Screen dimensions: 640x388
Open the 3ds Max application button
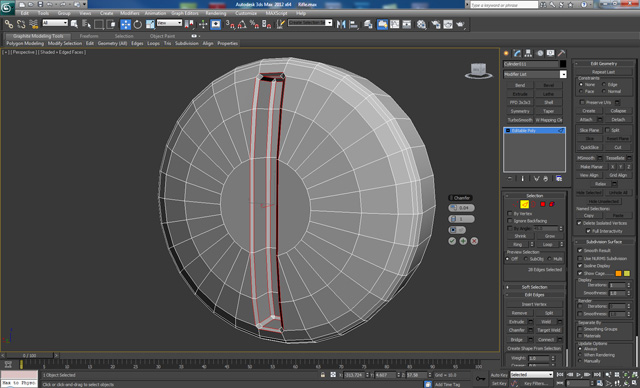pyautogui.click(x=7, y=8)
